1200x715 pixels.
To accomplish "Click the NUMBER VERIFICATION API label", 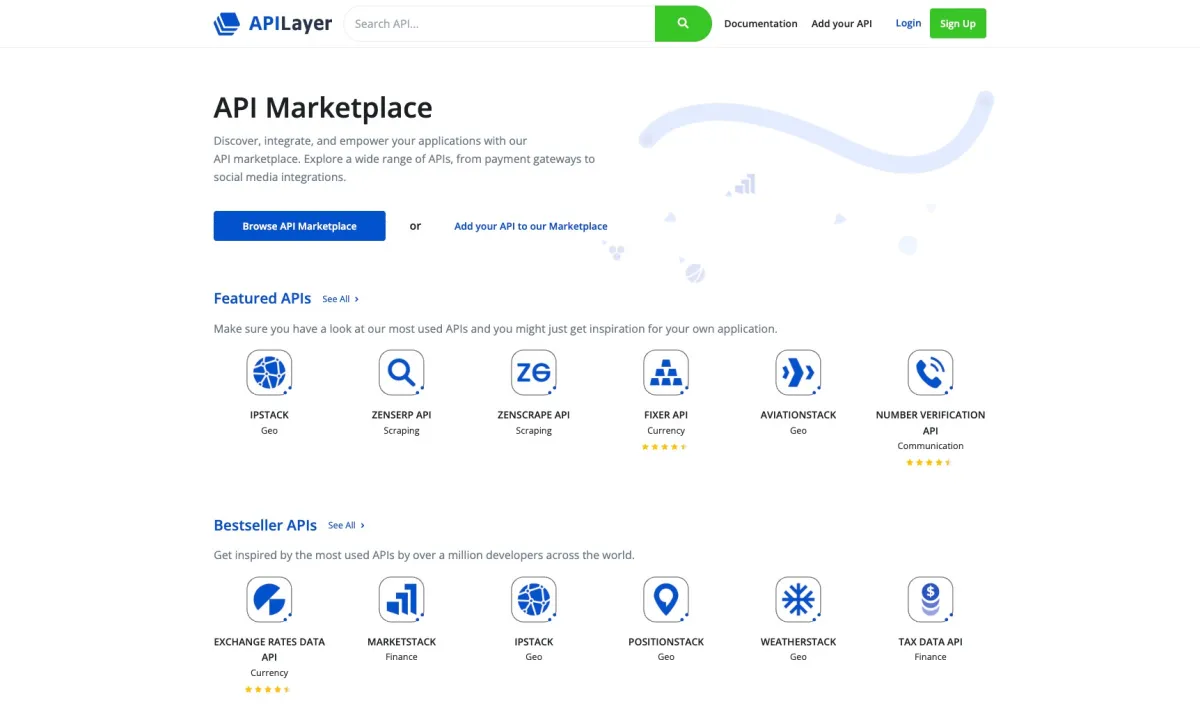I will [930, 422].
